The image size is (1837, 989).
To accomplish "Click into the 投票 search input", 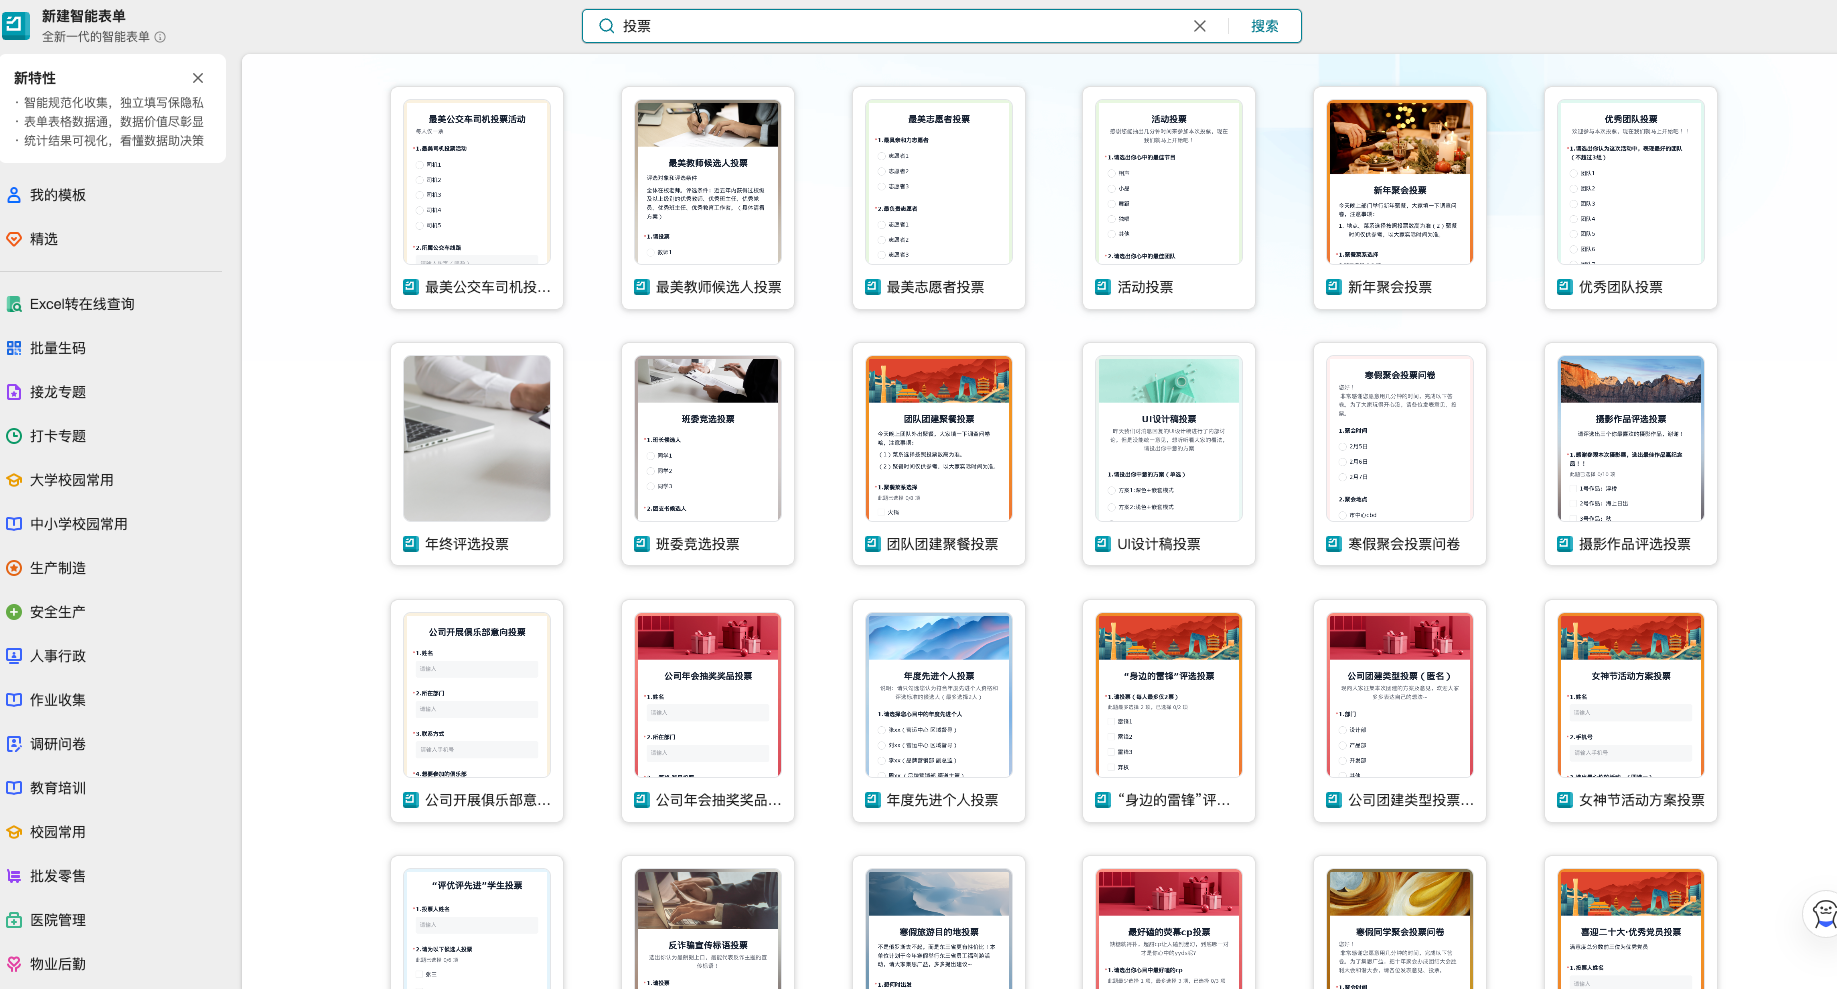I will coord(900,26).
